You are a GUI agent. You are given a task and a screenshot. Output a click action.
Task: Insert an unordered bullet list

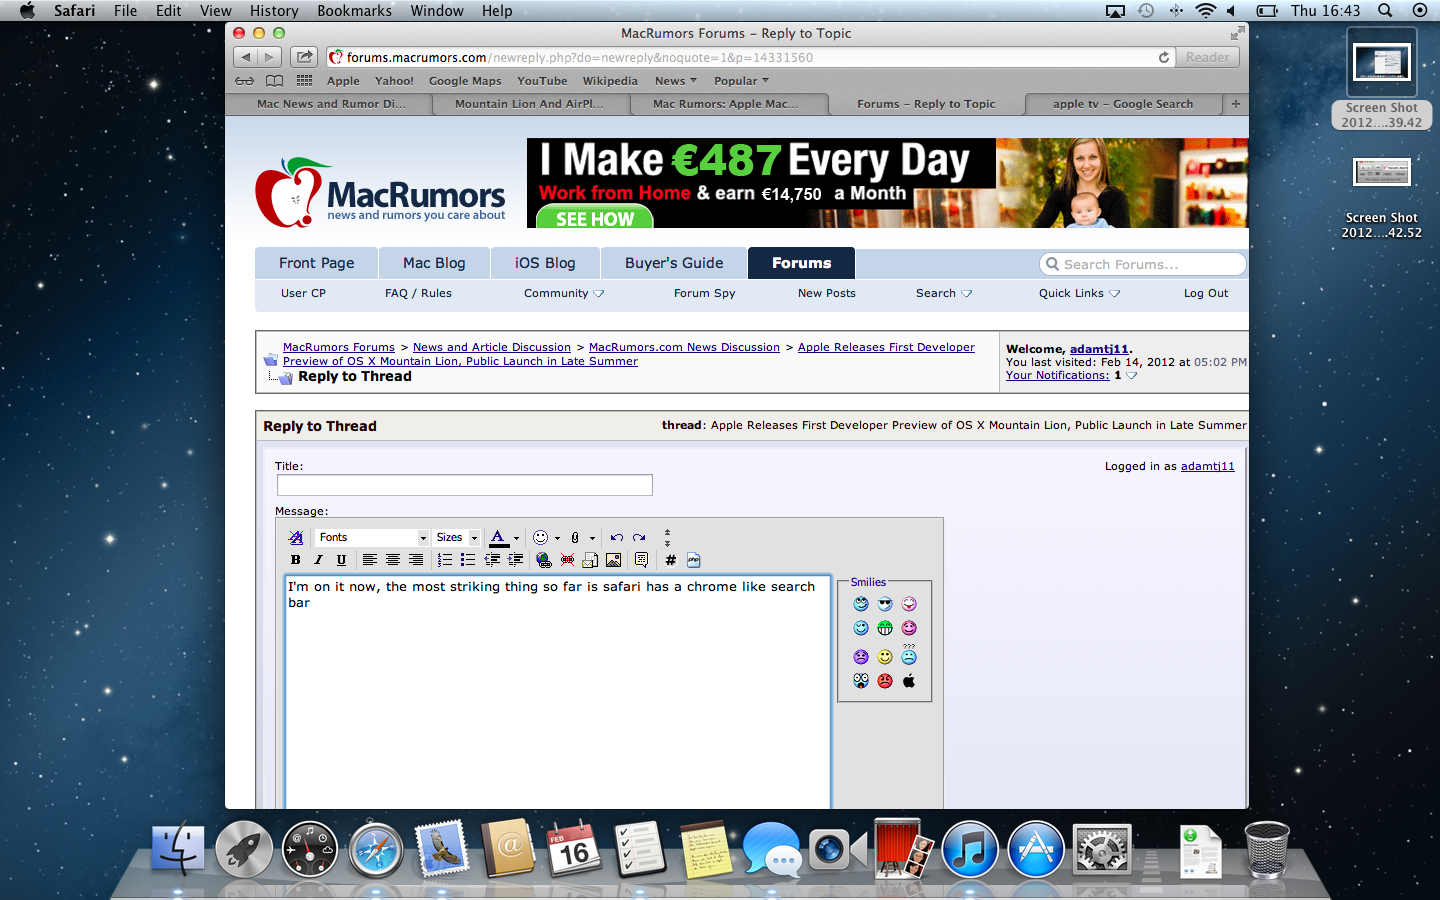468,560
